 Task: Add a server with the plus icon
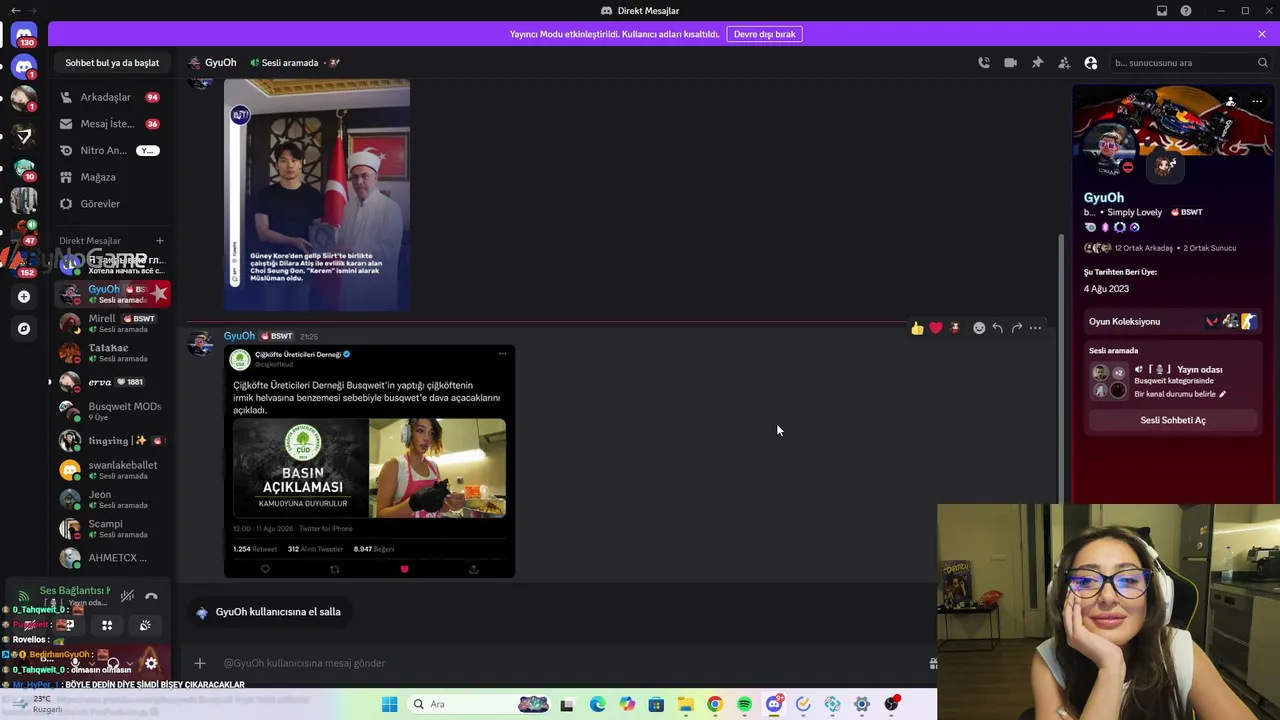tap(24, 296)
